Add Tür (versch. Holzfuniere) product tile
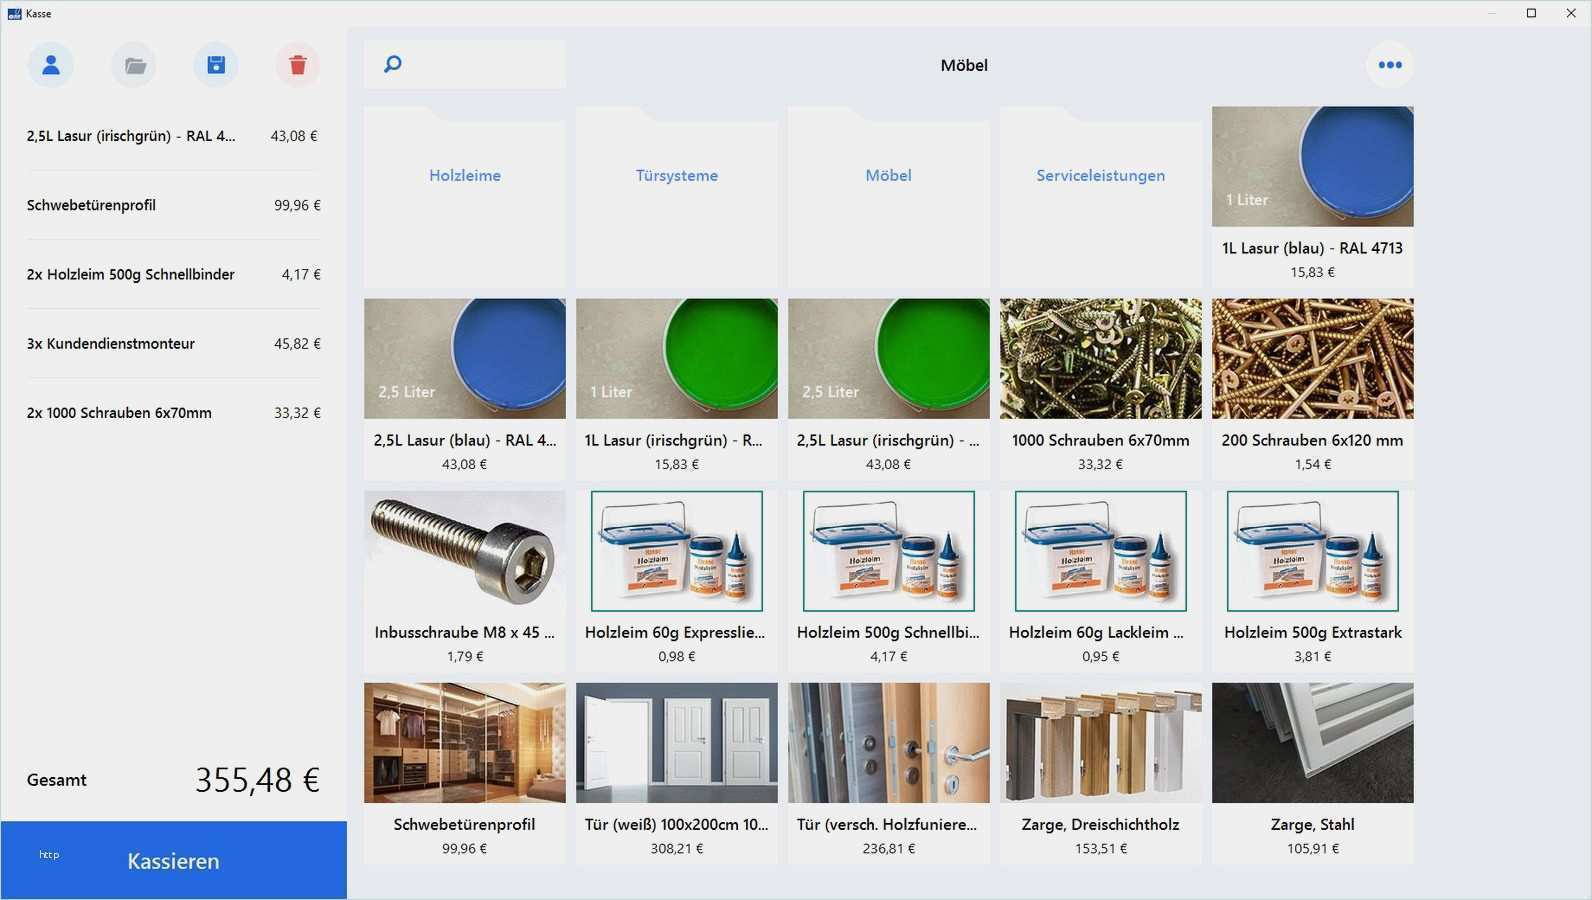1592x900 pixels. [x=889, y=773]
